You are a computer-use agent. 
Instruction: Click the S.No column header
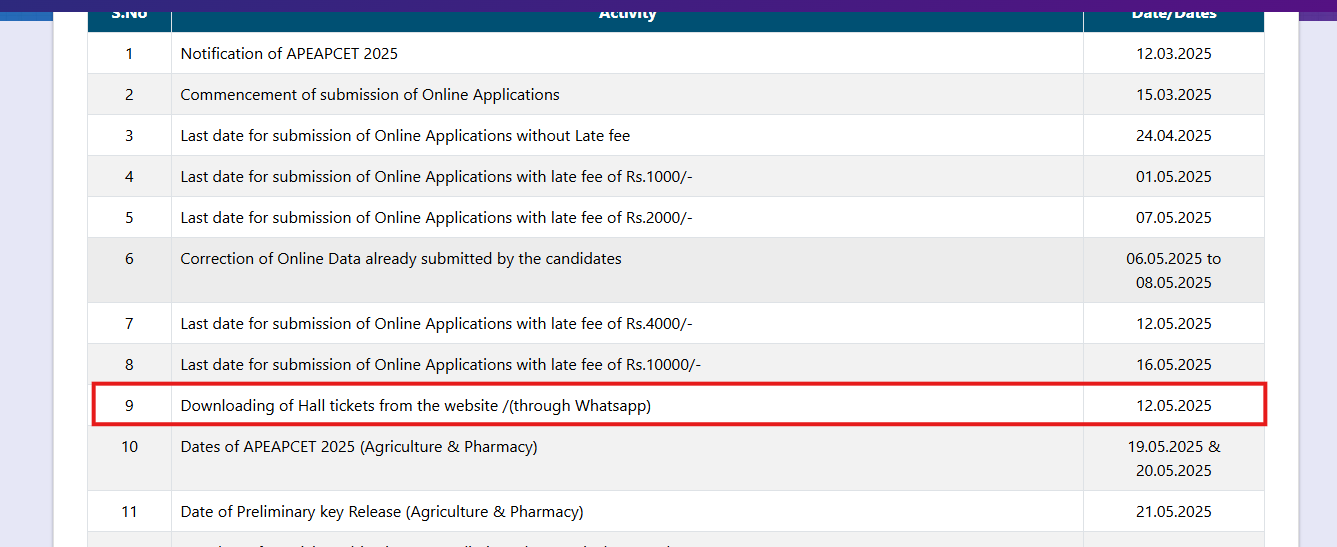[129, 15]
